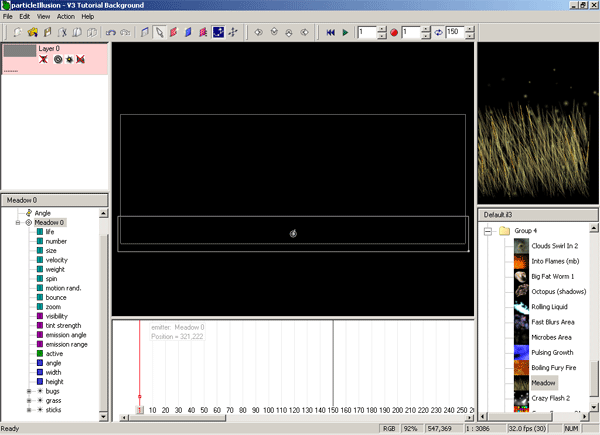Select Pulsing Growth emitter in library
This screenshot has width=600, height=435.
[553, 352]
